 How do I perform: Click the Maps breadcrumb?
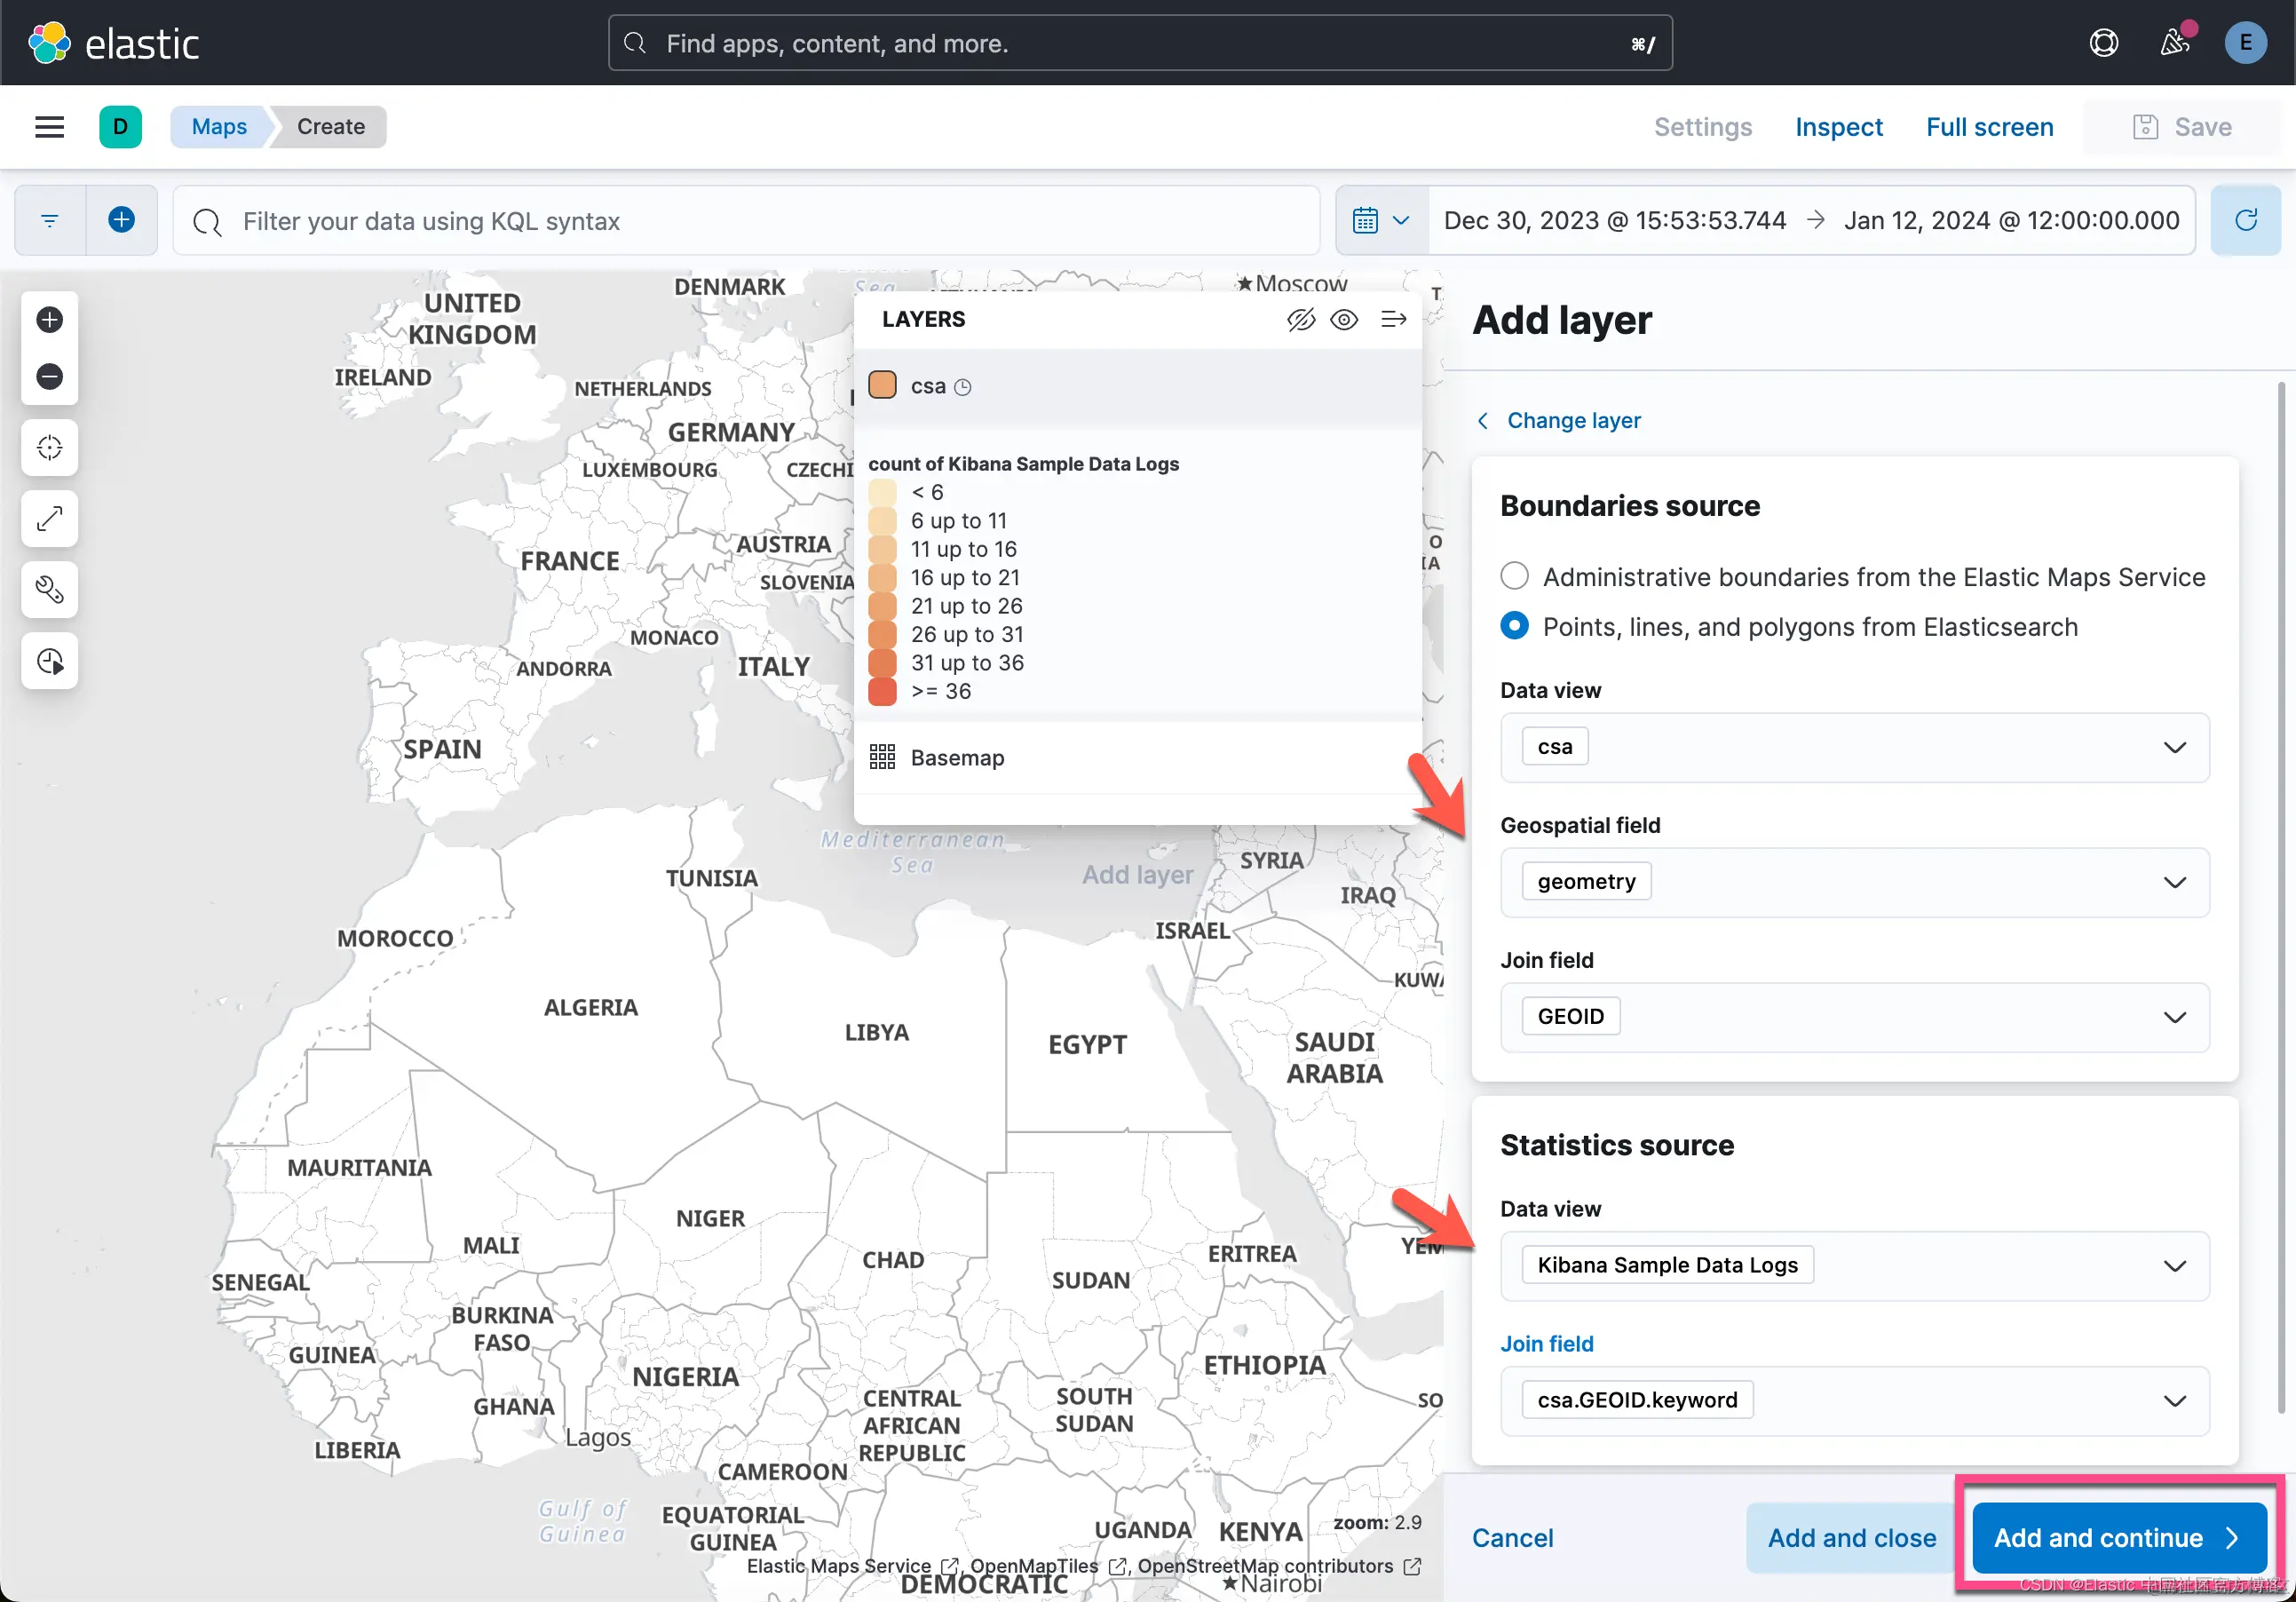tap(218, 127)
